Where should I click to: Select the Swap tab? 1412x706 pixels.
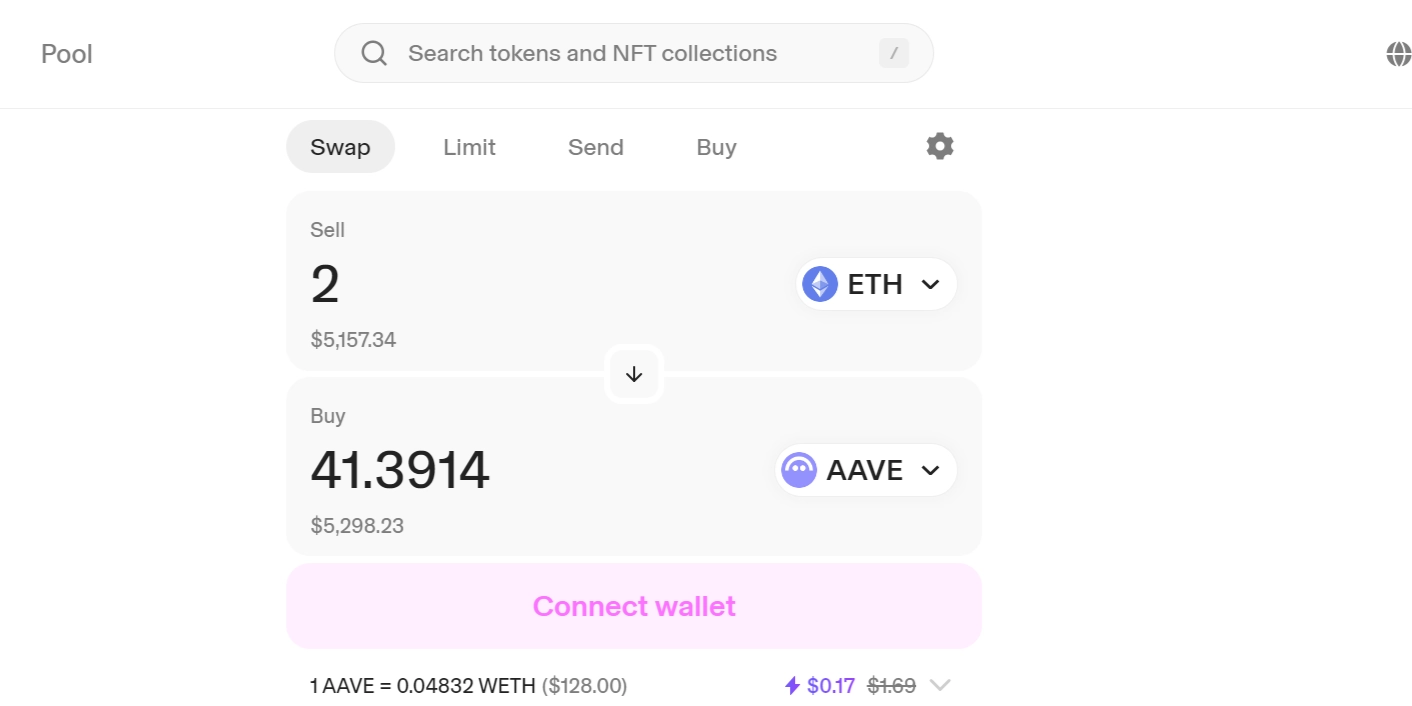click(x=340, y=147)
